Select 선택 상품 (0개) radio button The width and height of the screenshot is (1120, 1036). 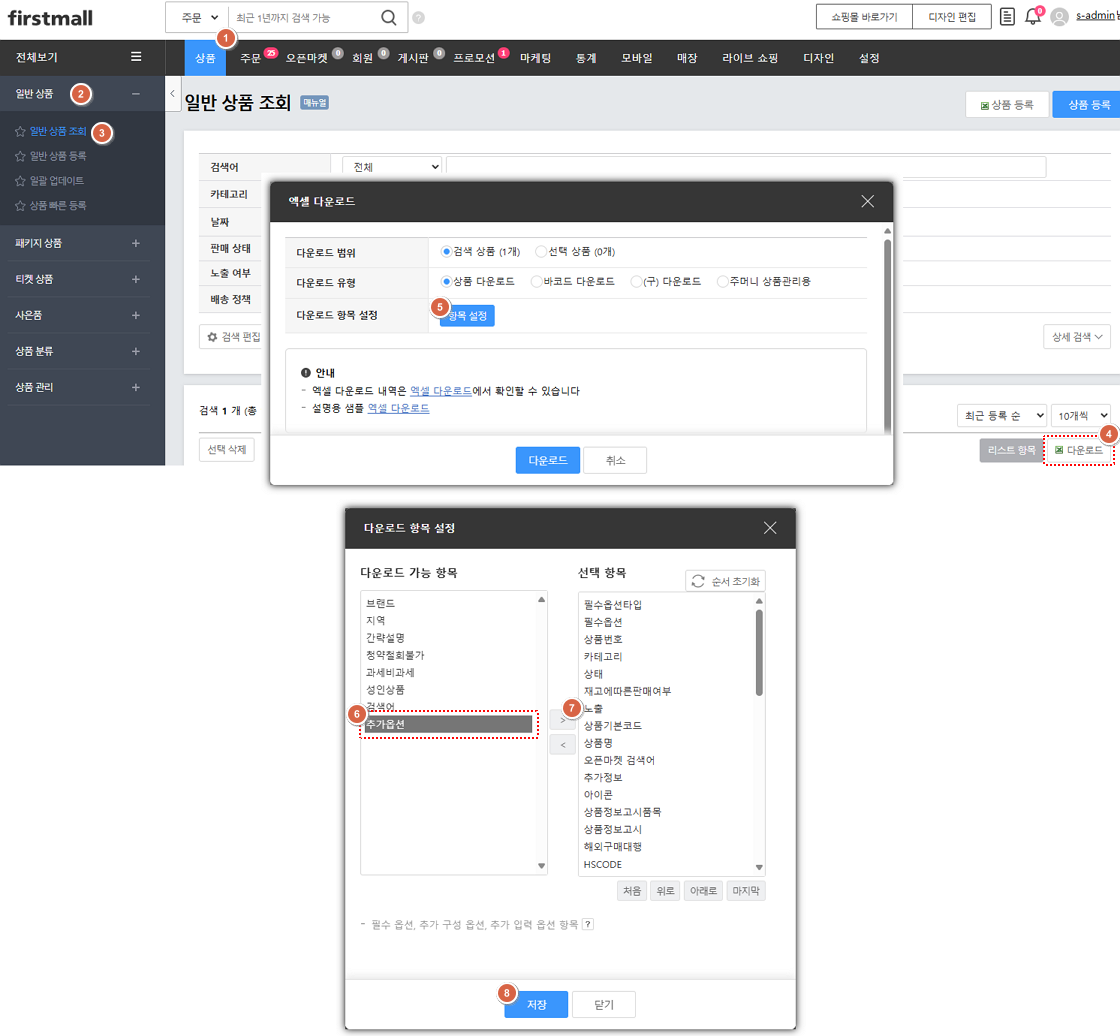point(541,251)
